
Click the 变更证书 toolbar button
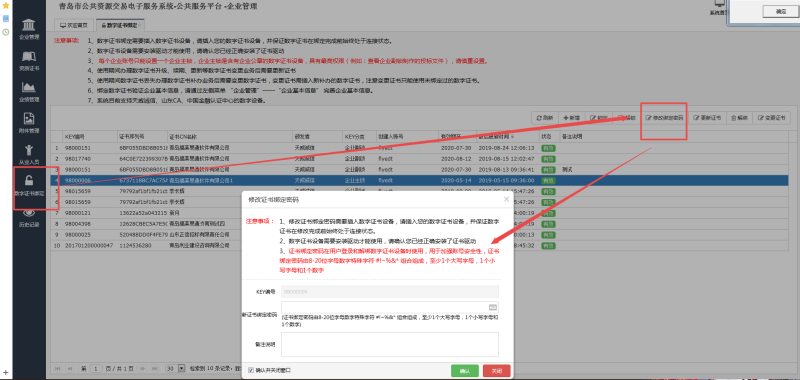point(770,118)
